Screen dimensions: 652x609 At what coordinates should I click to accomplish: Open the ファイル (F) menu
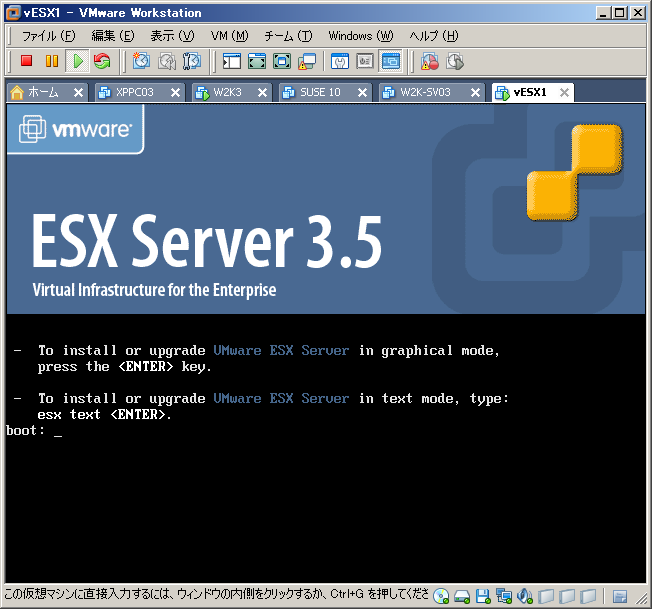[48, 36]
